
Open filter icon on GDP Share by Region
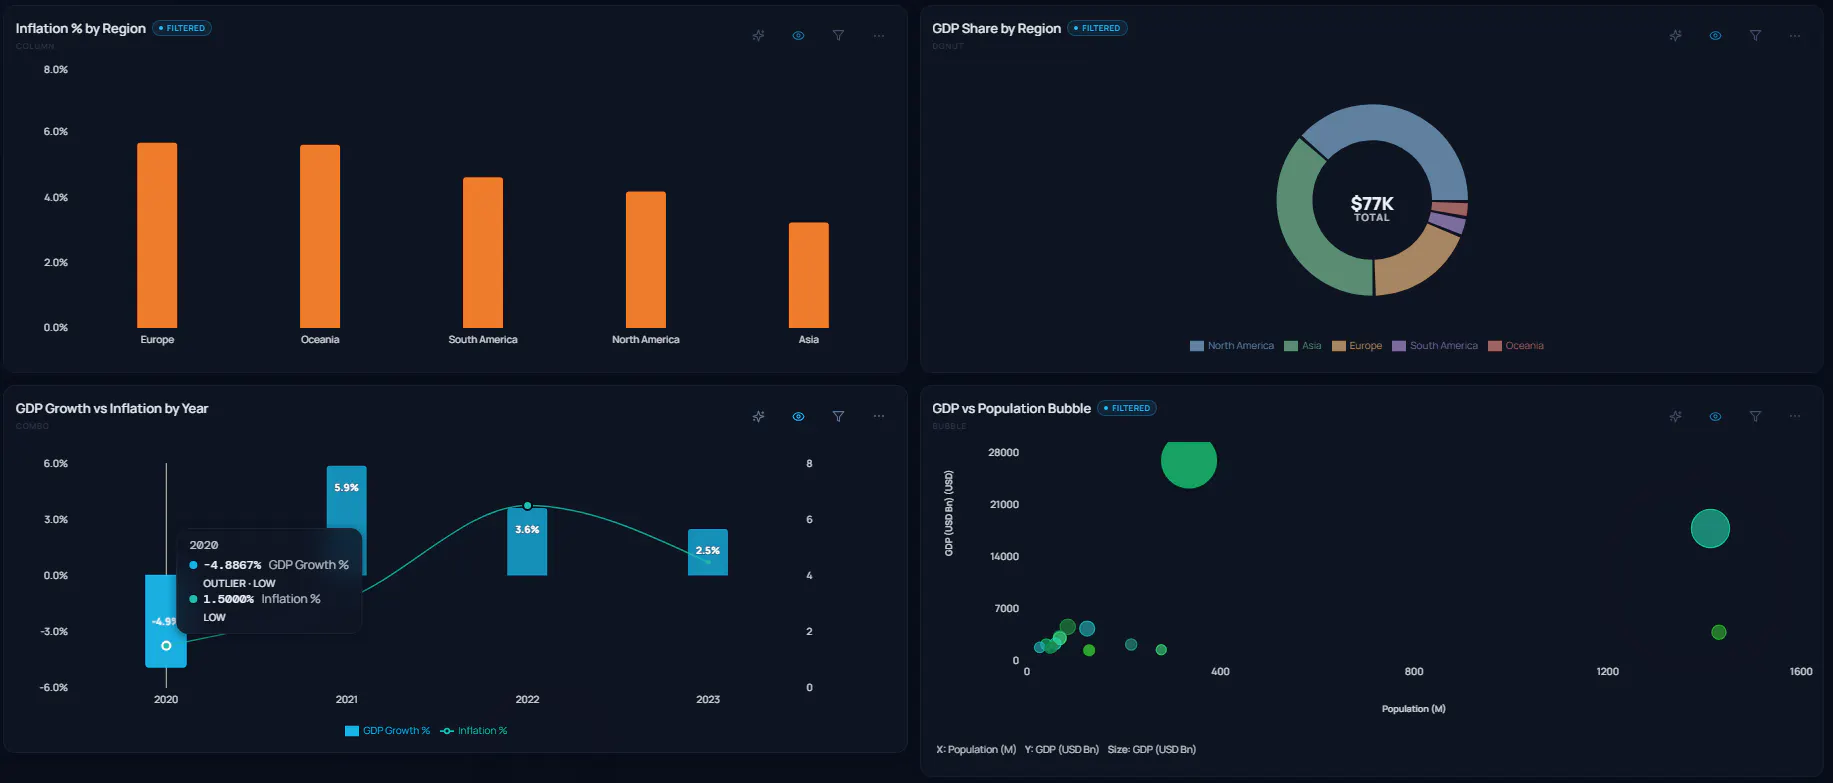(1755, 35)
